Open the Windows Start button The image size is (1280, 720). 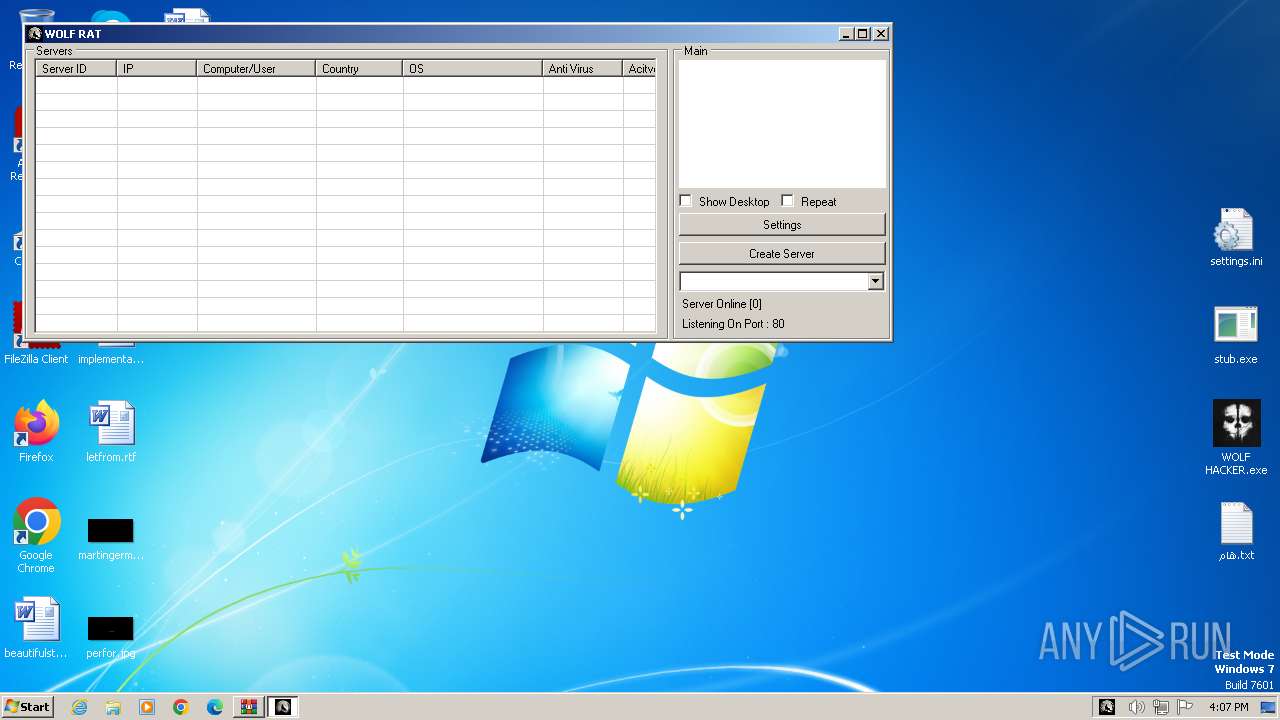[27, 706]
